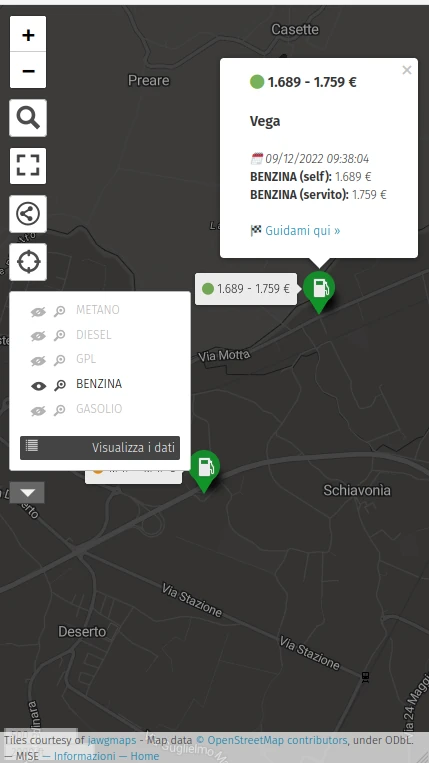
Task: Click the Visualizza i dati button
Action: coord(100,448)
